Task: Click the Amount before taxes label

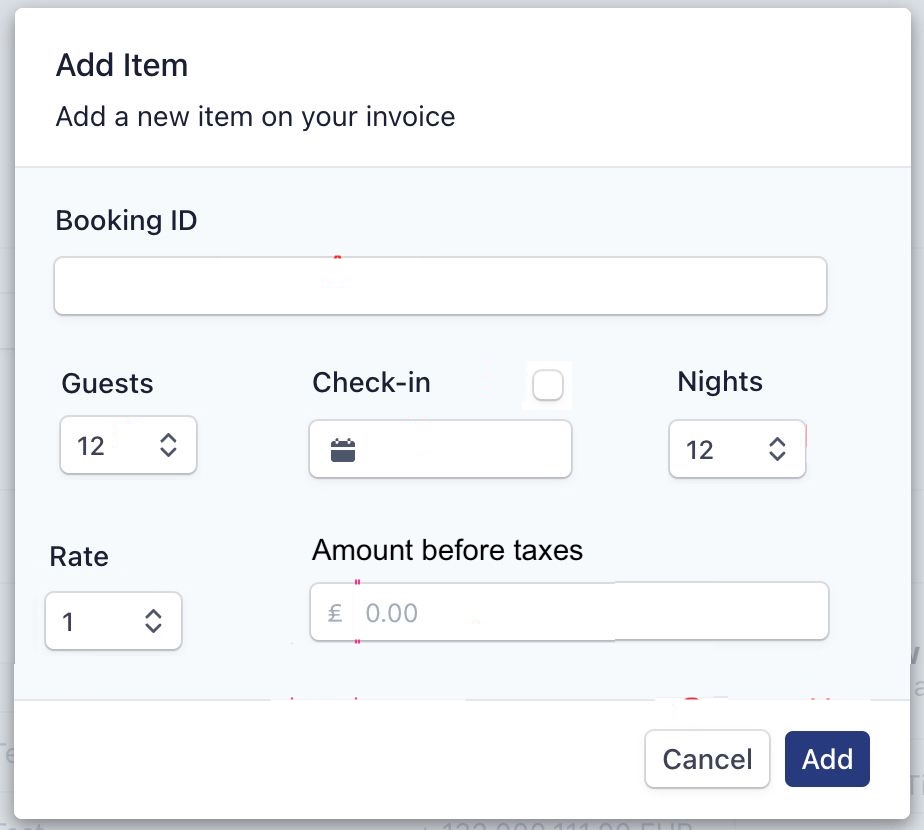Action: 447,550
